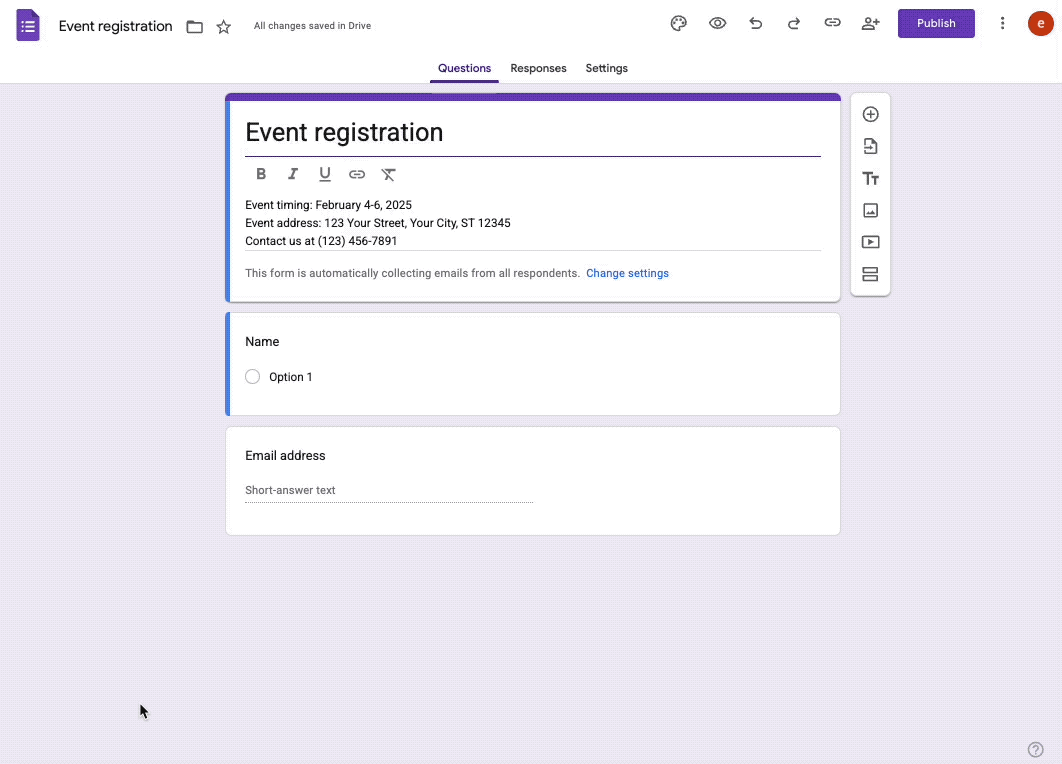Open the add collaborators icon
The height and width of the screenshot is (764, 1062).
pyautogui.click(x=870, y=23)
